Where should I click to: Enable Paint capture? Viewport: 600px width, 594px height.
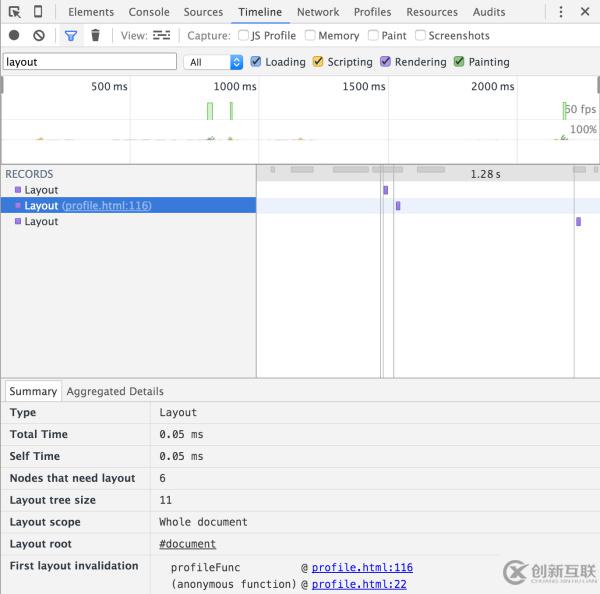coord(373,35)
